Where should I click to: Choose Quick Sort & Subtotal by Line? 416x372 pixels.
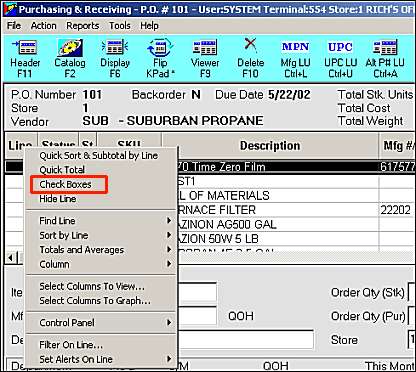[x=100, y=156]
